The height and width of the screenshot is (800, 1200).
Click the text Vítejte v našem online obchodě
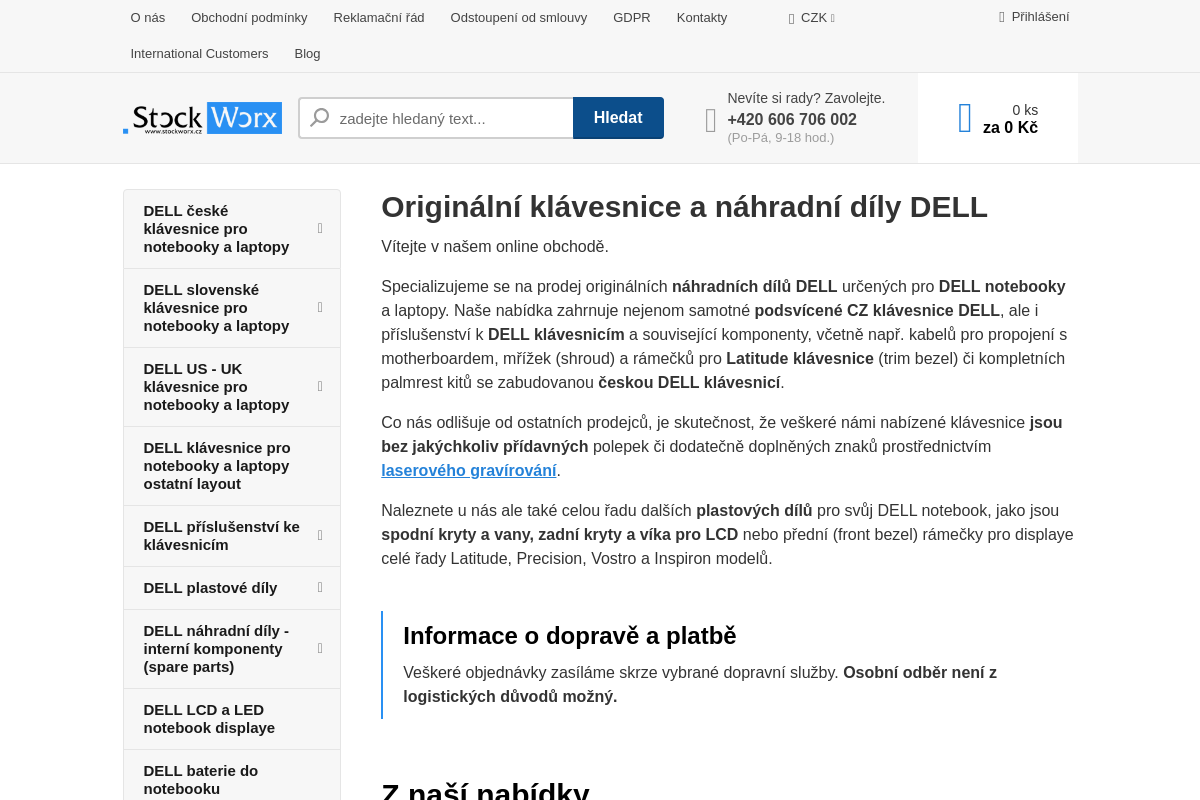point(495,247)
